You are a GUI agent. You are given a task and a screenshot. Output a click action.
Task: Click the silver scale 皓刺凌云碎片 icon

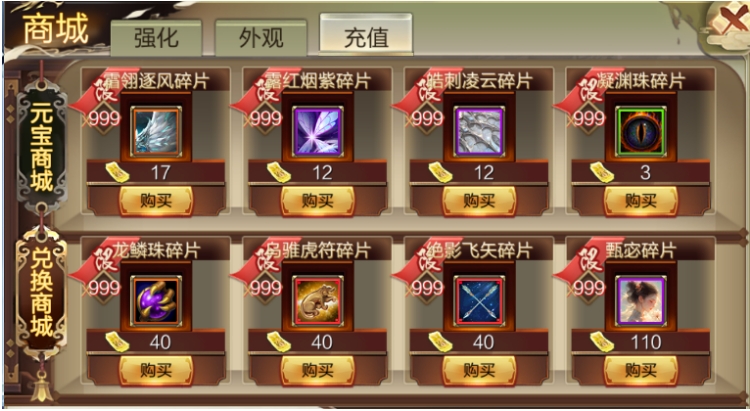479,132
